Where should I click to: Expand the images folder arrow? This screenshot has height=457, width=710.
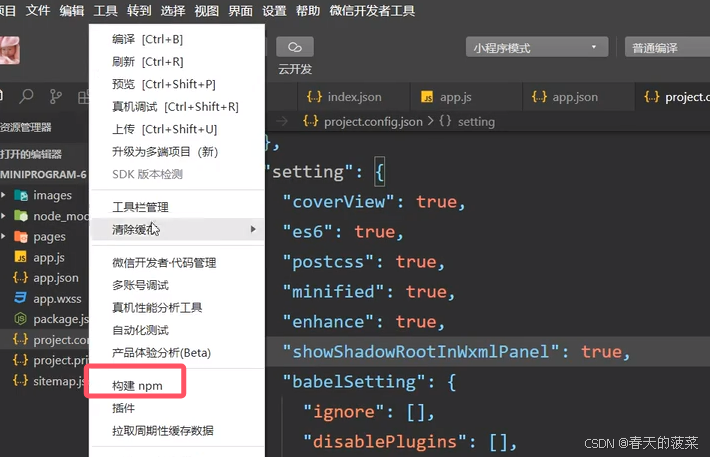tap(4, 195)
